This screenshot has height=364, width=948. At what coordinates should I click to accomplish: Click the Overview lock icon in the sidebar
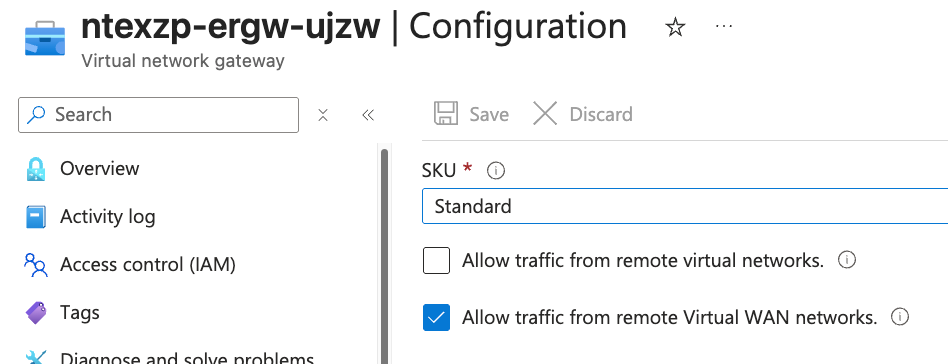pos(36,169)
